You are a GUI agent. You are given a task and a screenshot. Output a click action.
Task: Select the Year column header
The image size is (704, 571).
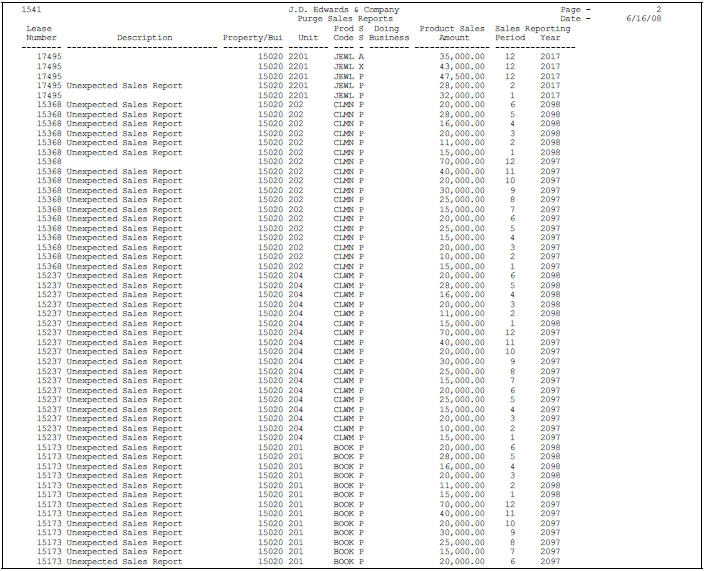[x=550, y=38]
